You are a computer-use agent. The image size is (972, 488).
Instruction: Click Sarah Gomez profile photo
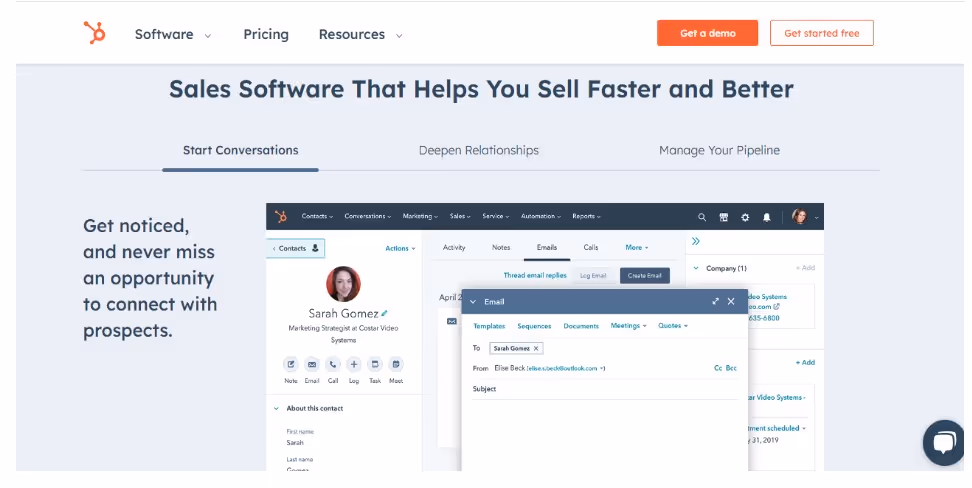pos(343,284)
